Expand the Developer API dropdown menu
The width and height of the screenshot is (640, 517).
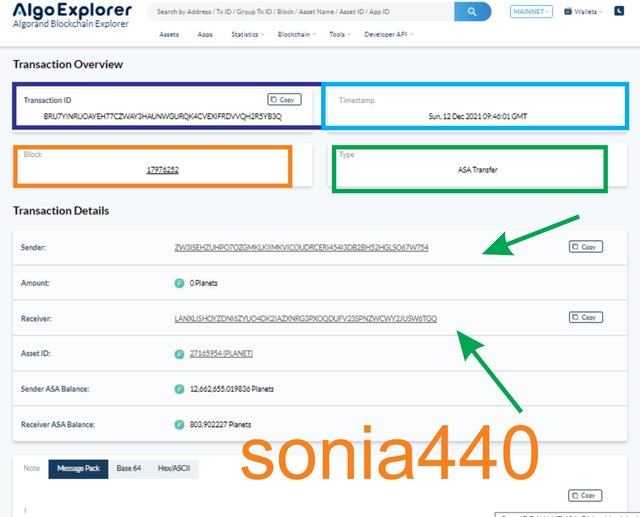389,34
